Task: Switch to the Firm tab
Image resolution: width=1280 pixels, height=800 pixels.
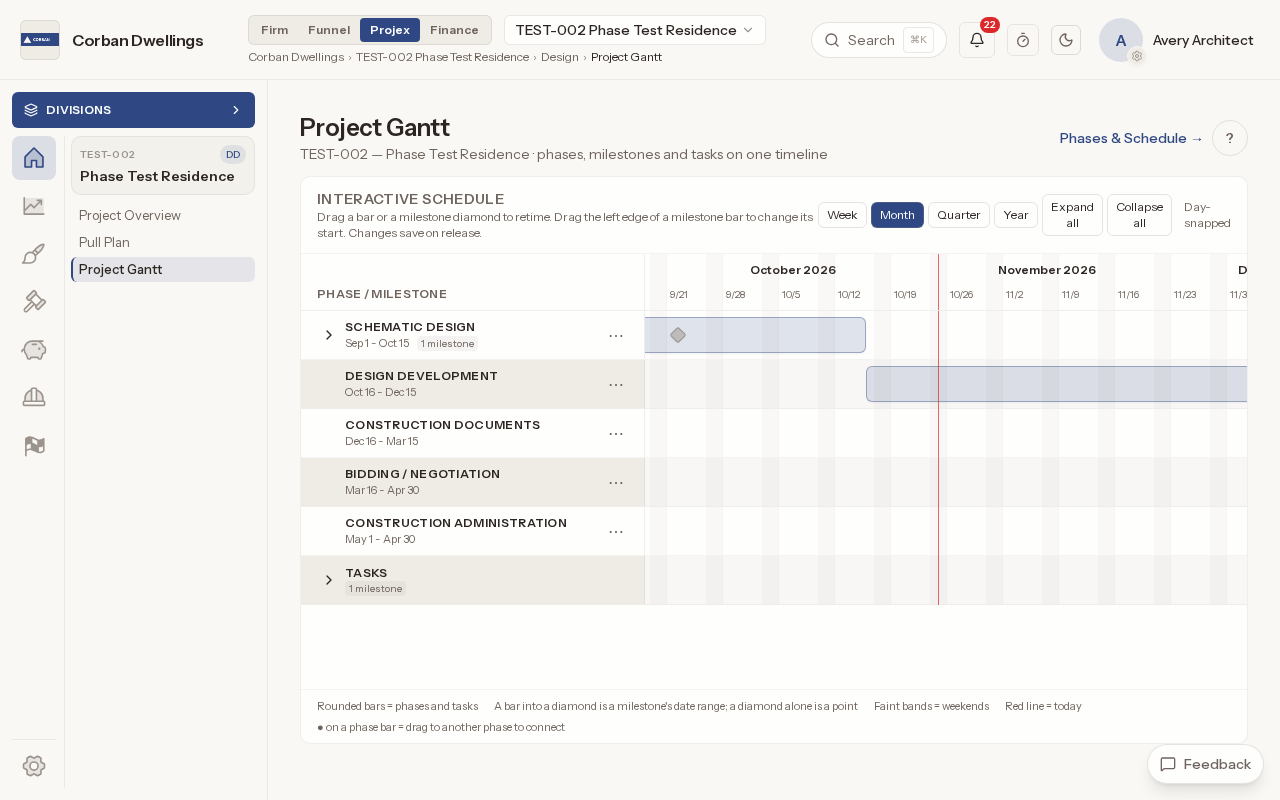Action: (275, 30)
